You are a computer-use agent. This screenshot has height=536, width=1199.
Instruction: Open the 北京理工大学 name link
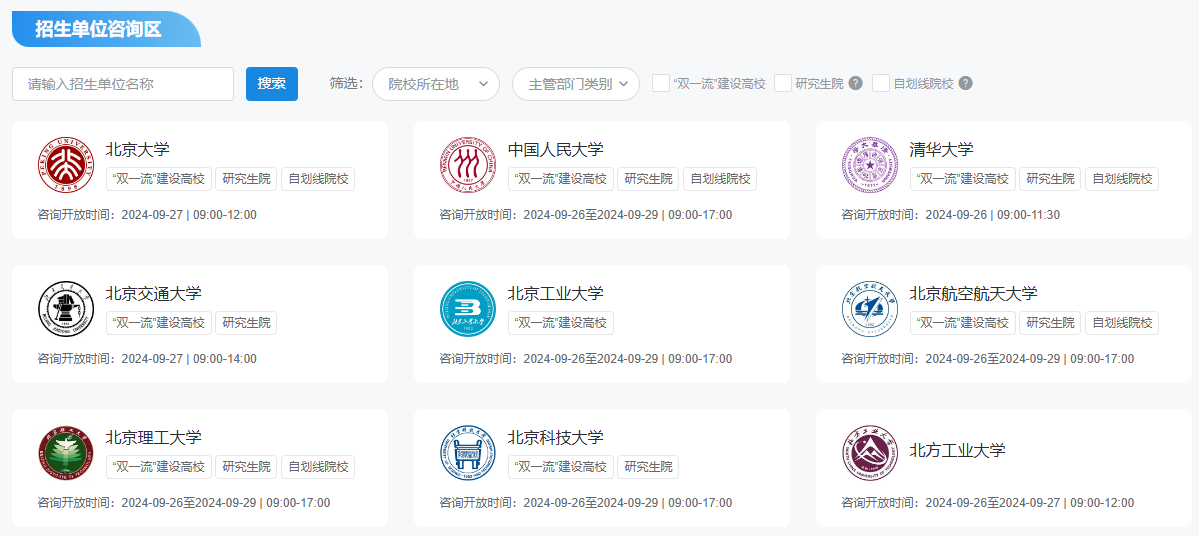(154, 437)
